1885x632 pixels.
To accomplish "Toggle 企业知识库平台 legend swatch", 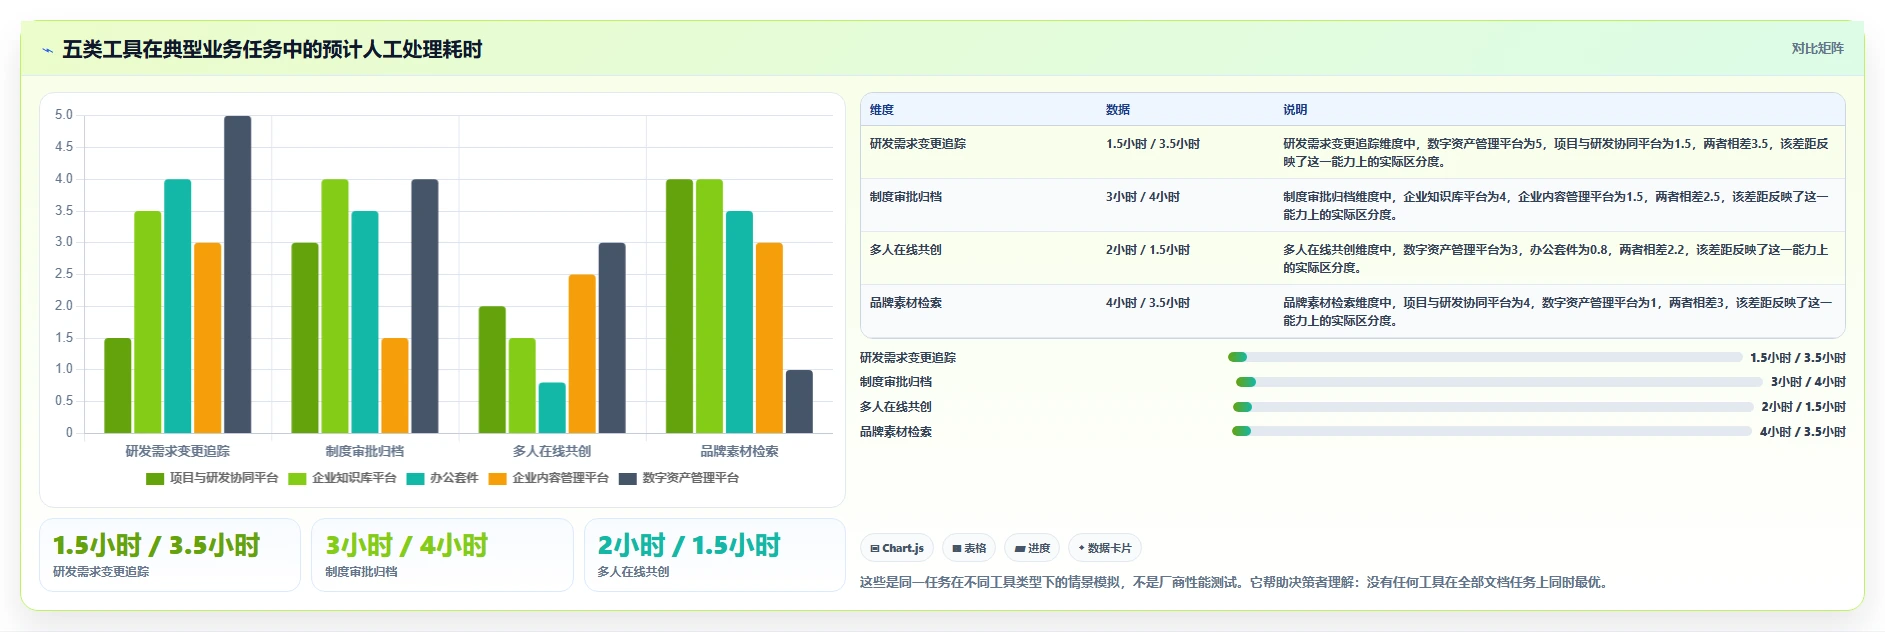I will tap(297, 478).
